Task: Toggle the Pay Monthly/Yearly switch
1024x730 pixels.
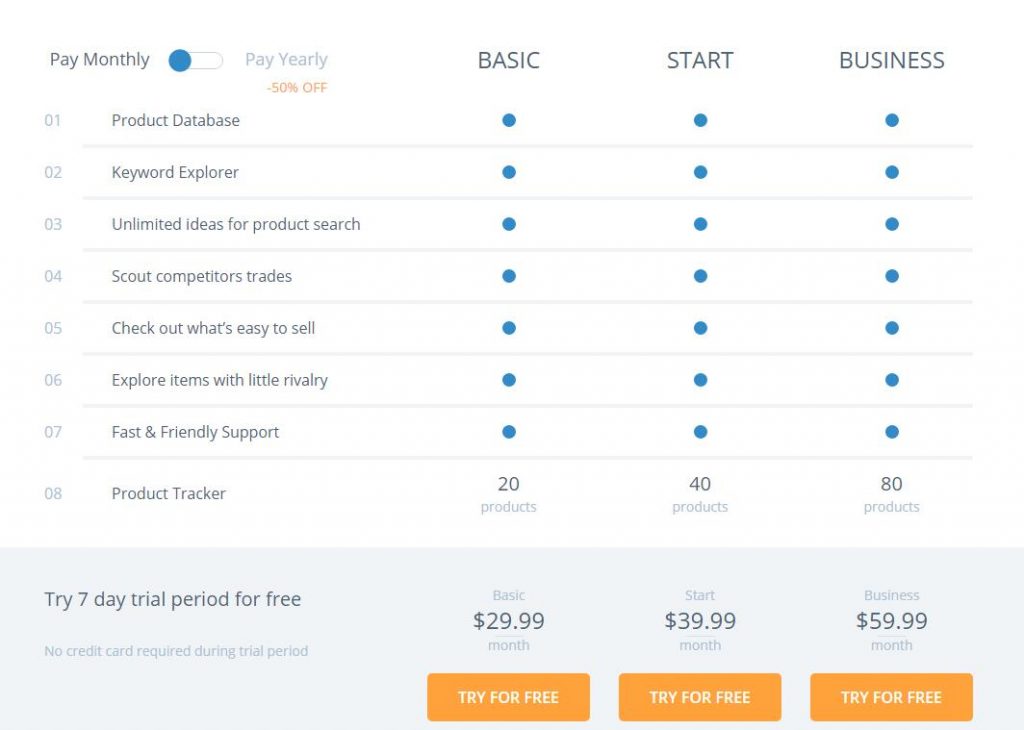Action: [196, 61]
